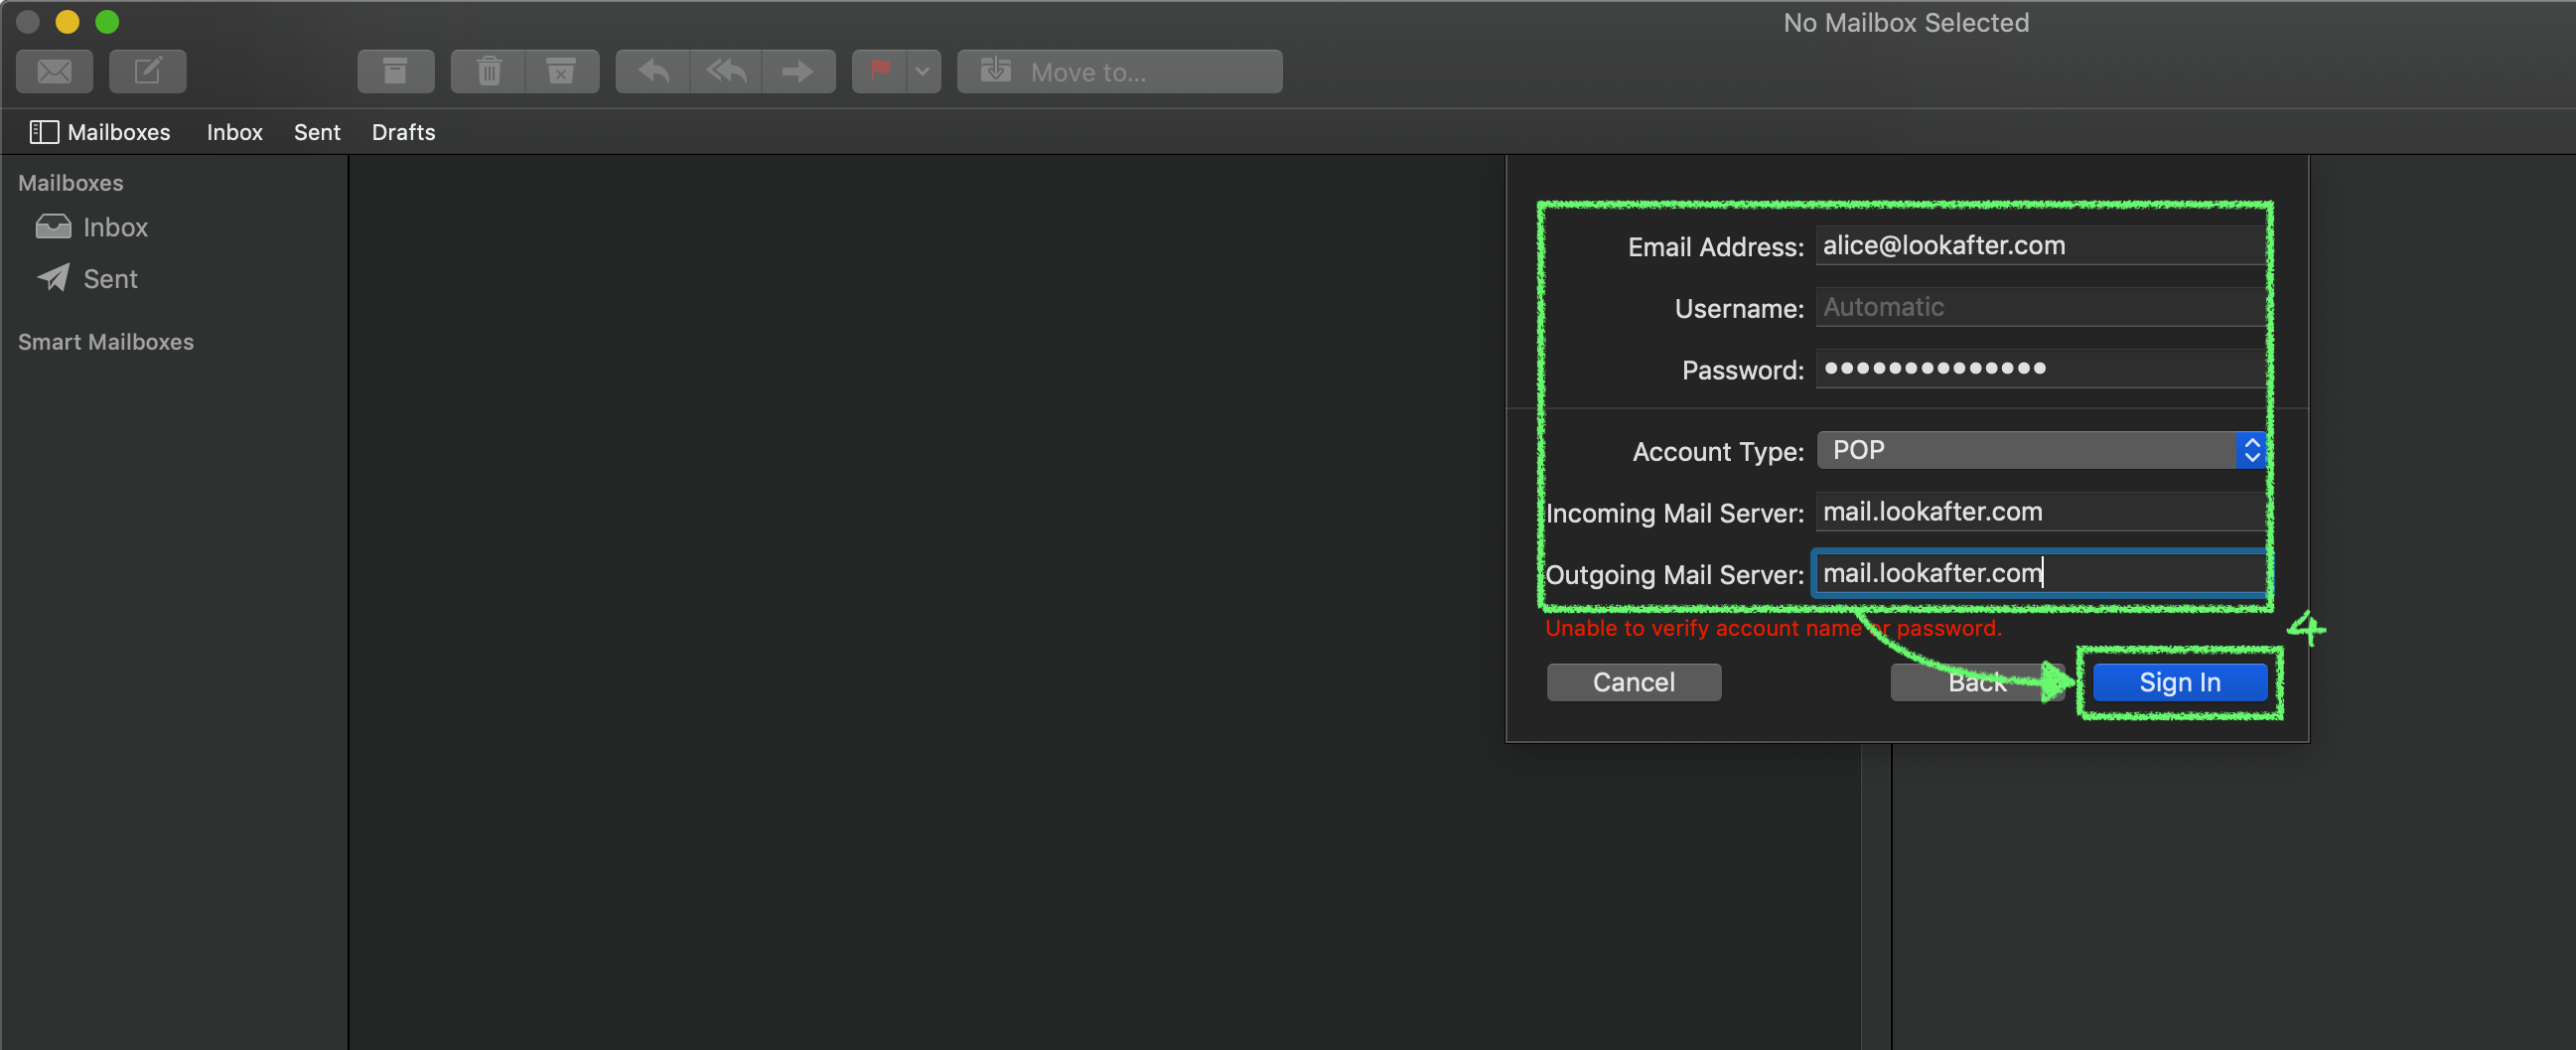Image resolution: width=2576 pixels, height=1050 pixels.
Task: Toggle the Mailboxes sidebar button
Action: tap(100, 132)
